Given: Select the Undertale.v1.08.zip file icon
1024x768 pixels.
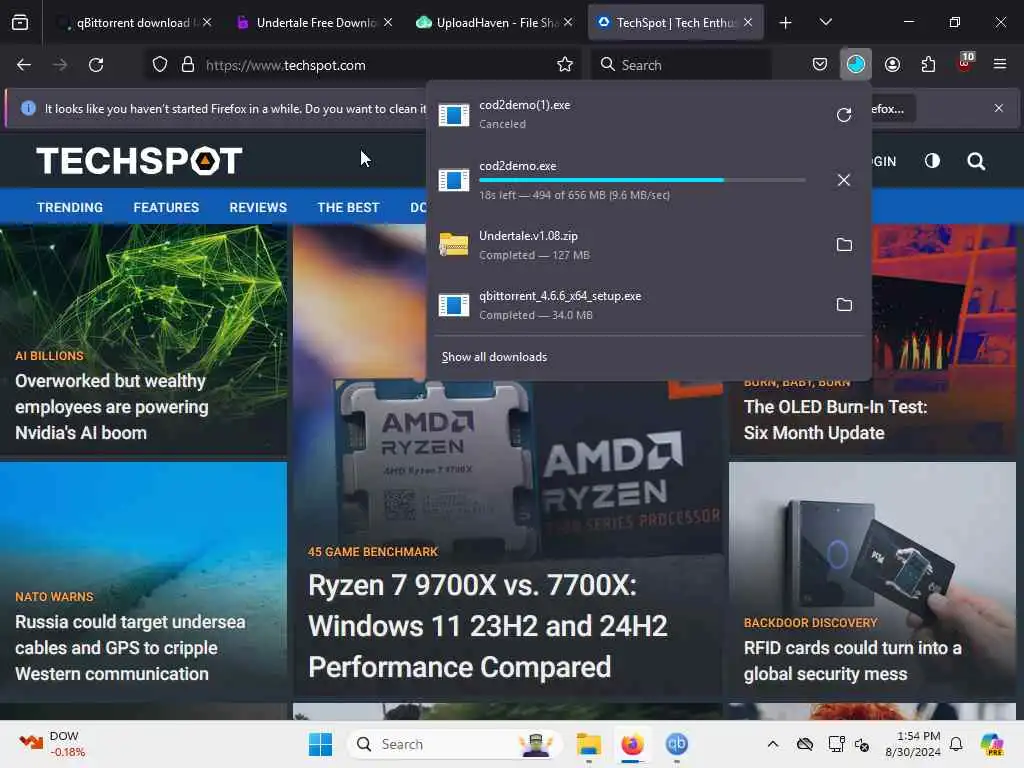Looking at the screenshot, I should 453,245.
